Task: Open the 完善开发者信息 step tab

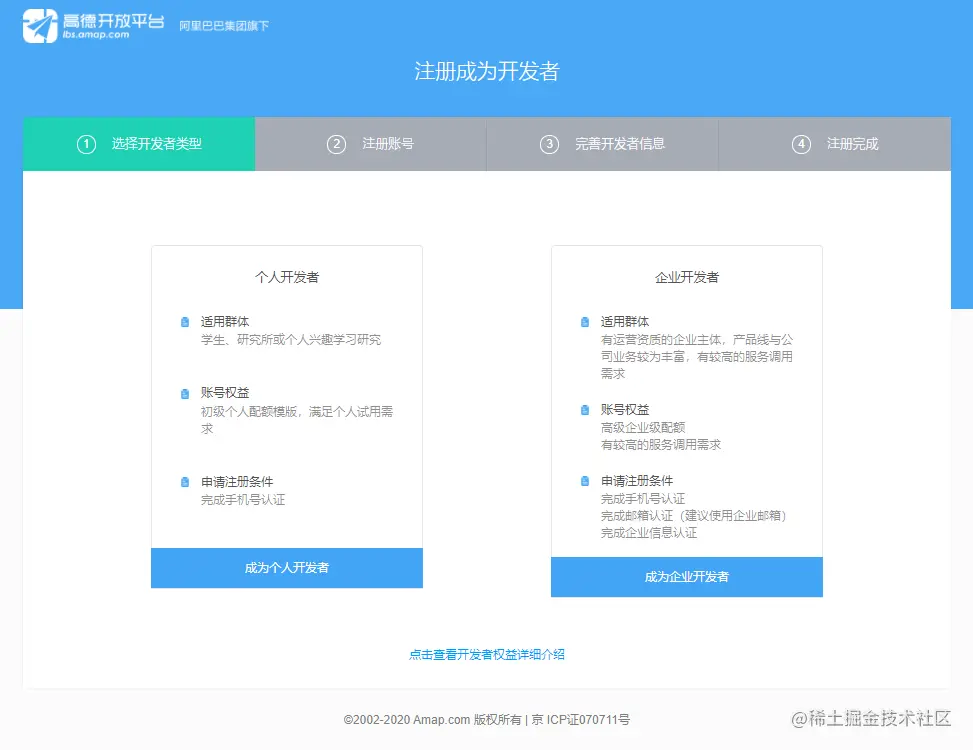Action: [601, 144]
